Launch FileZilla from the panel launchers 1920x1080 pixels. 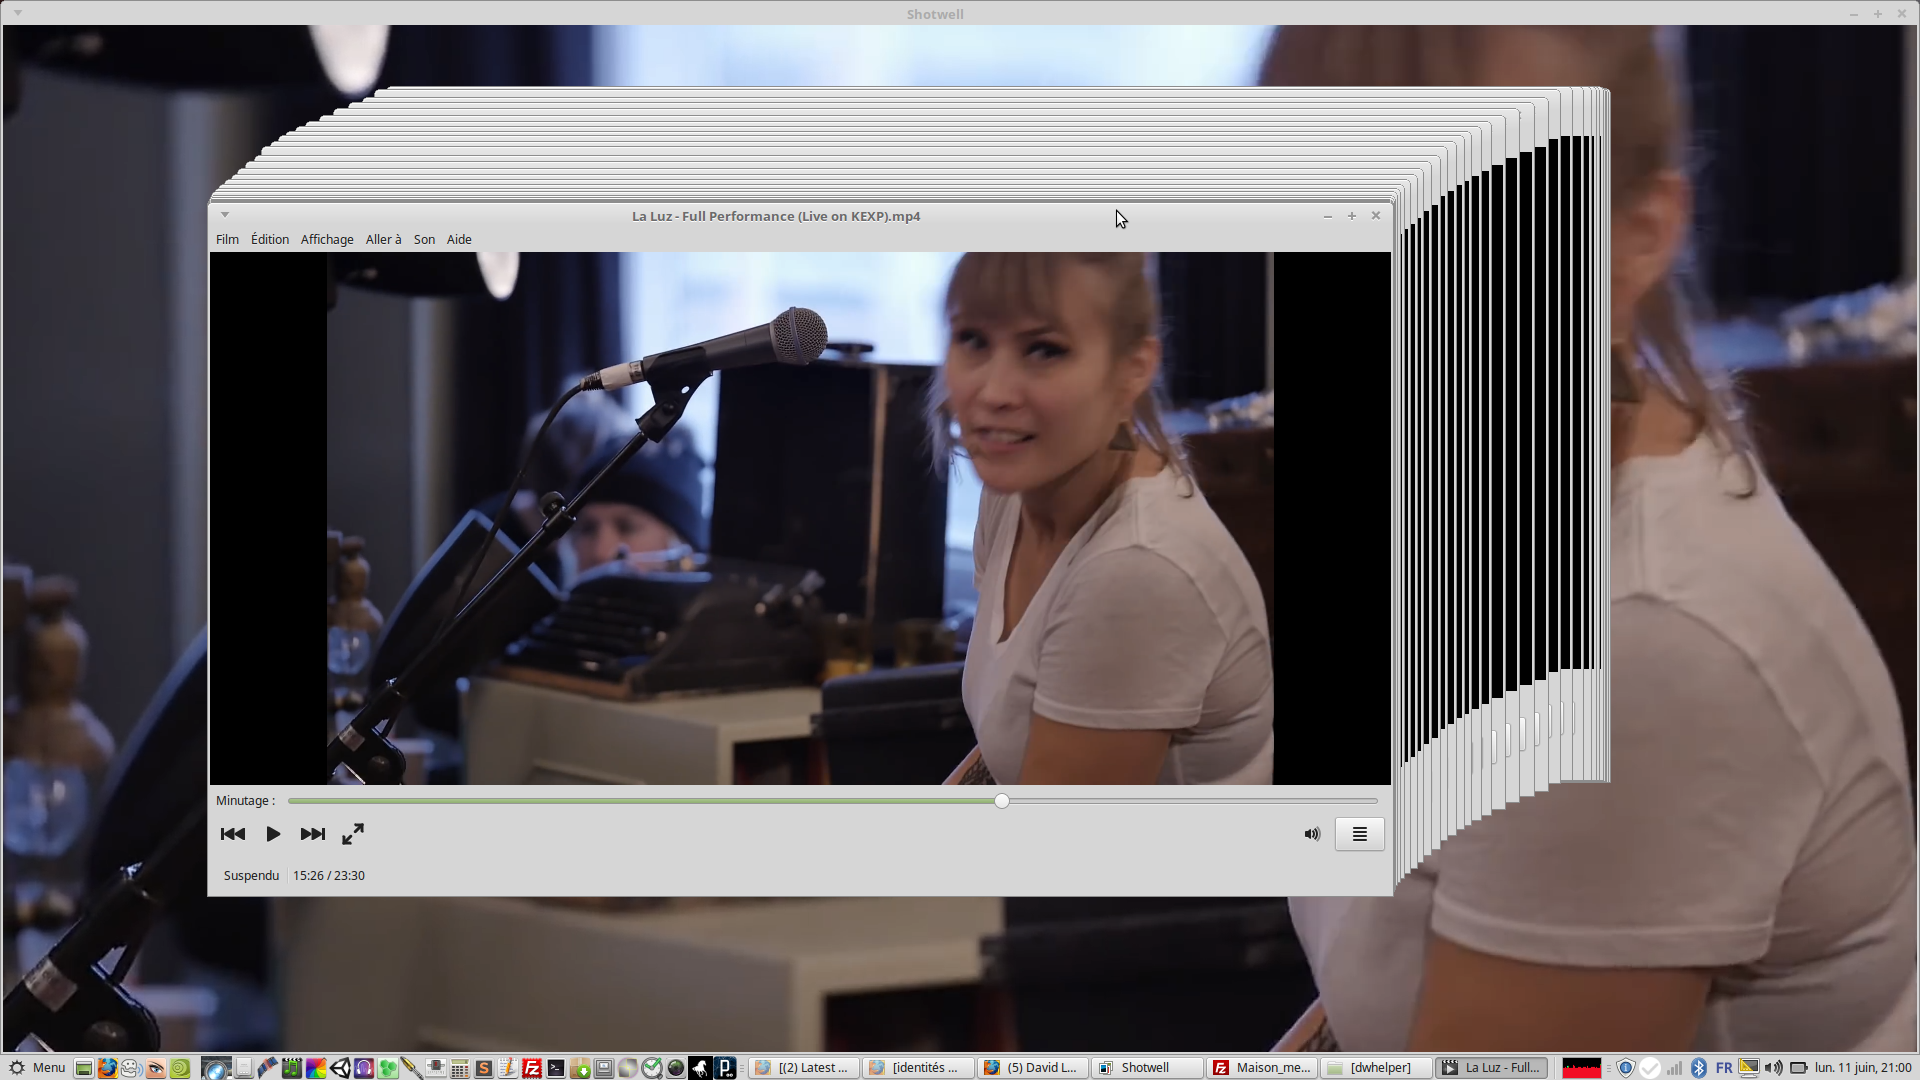click(532, 1068)
